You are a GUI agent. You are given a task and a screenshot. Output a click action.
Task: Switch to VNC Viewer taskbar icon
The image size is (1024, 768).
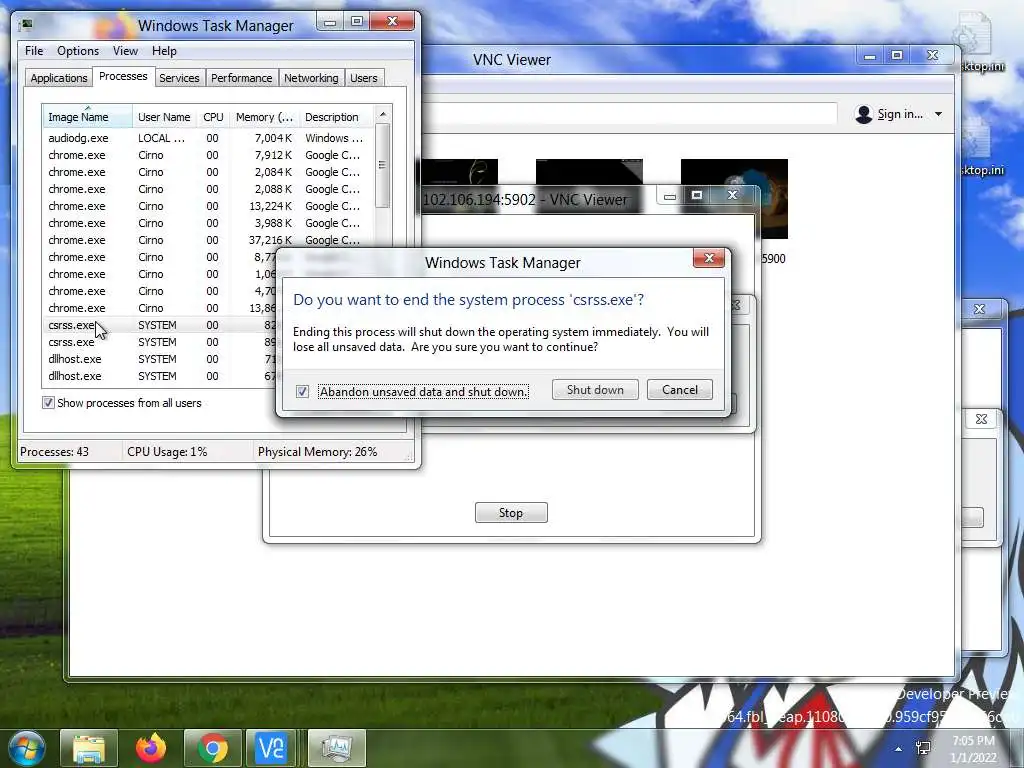coord(272,748)
